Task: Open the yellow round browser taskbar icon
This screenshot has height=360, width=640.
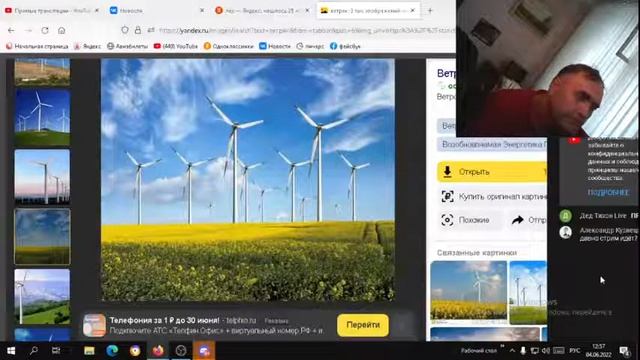Action: pos(135,351)
